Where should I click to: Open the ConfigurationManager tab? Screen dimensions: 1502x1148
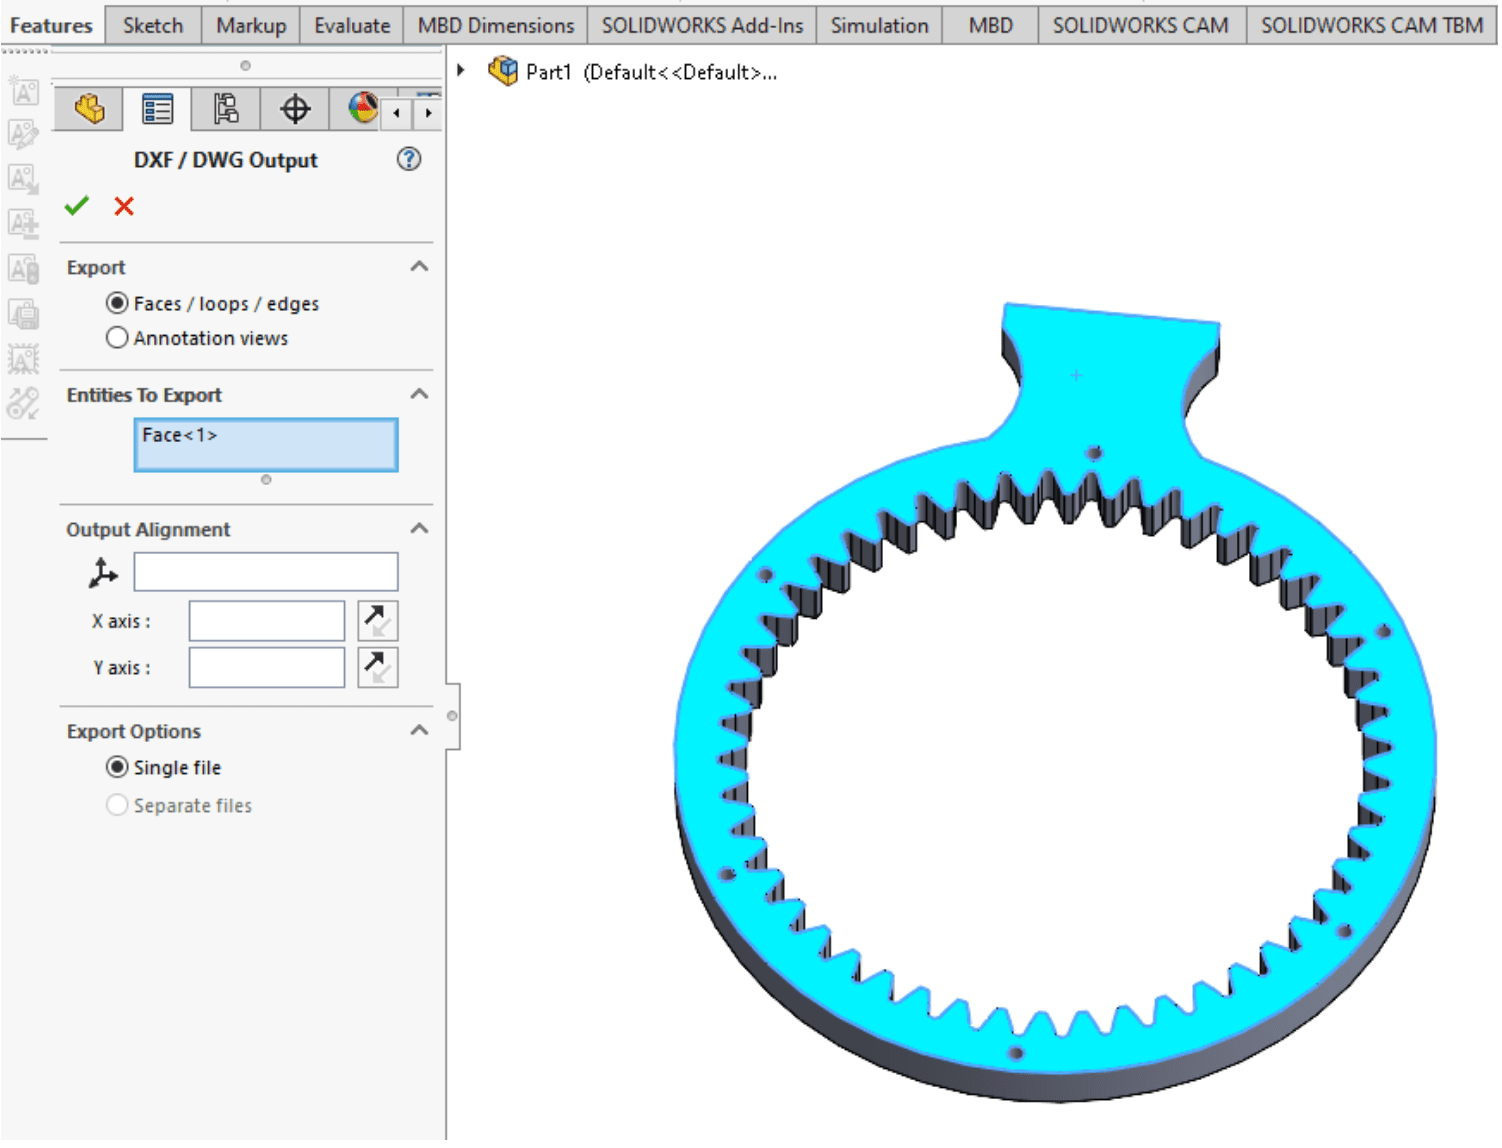click(226, 109)
